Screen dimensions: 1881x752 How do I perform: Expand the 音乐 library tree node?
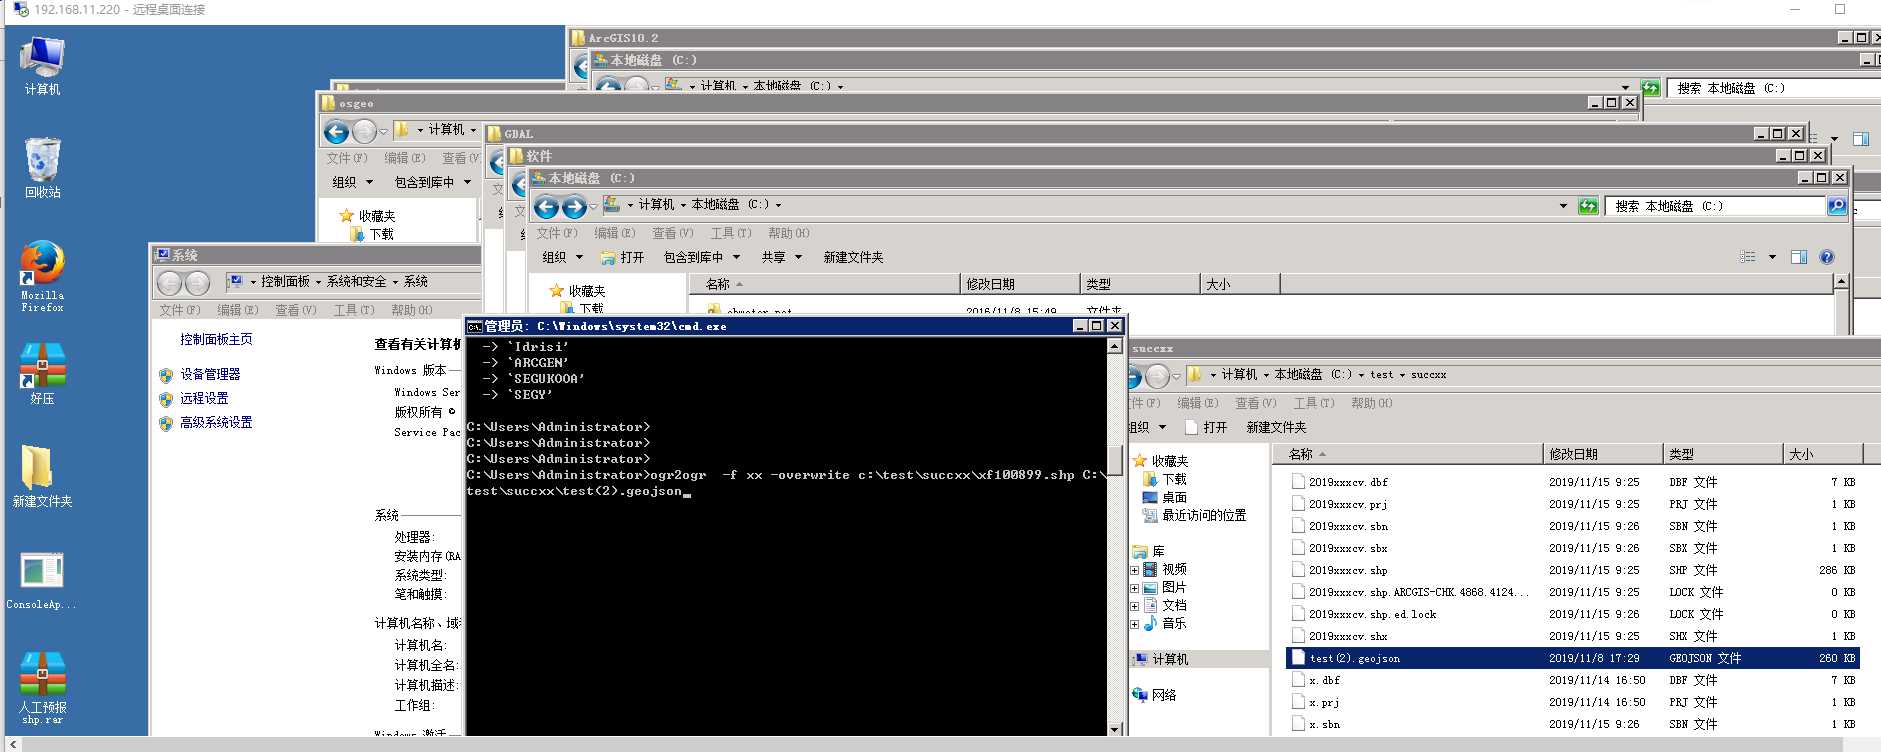coord(1134,624)
